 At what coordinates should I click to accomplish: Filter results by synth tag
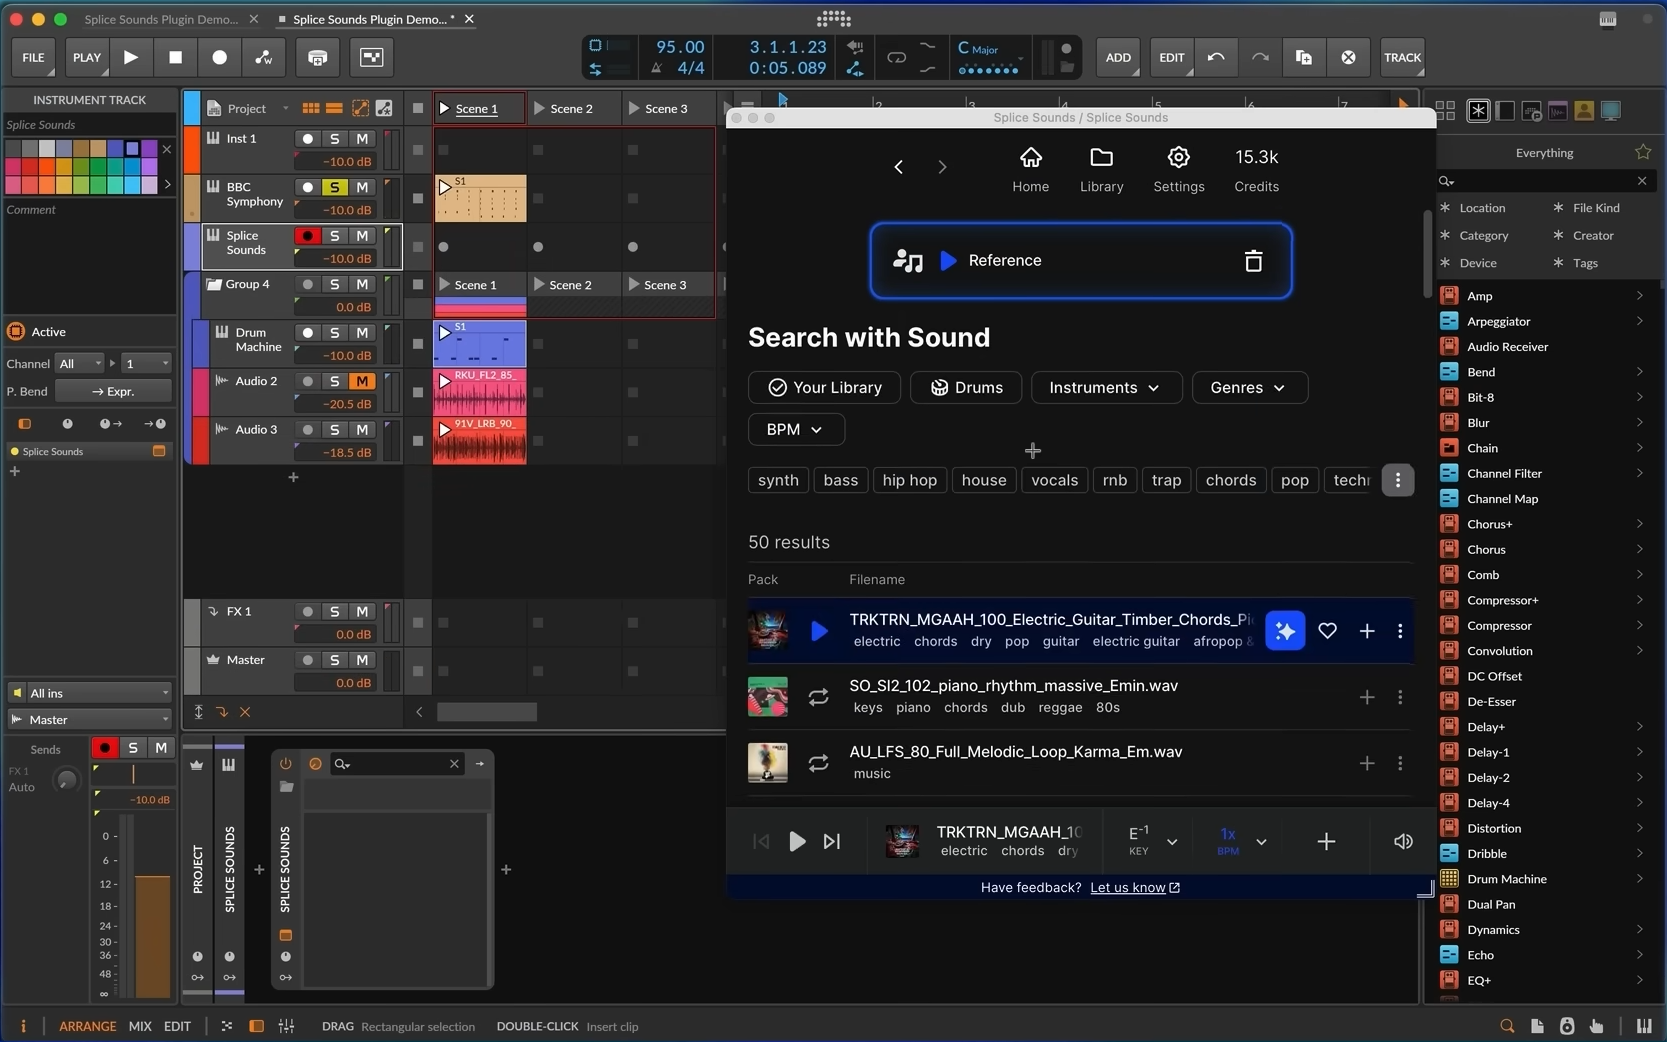778,481
